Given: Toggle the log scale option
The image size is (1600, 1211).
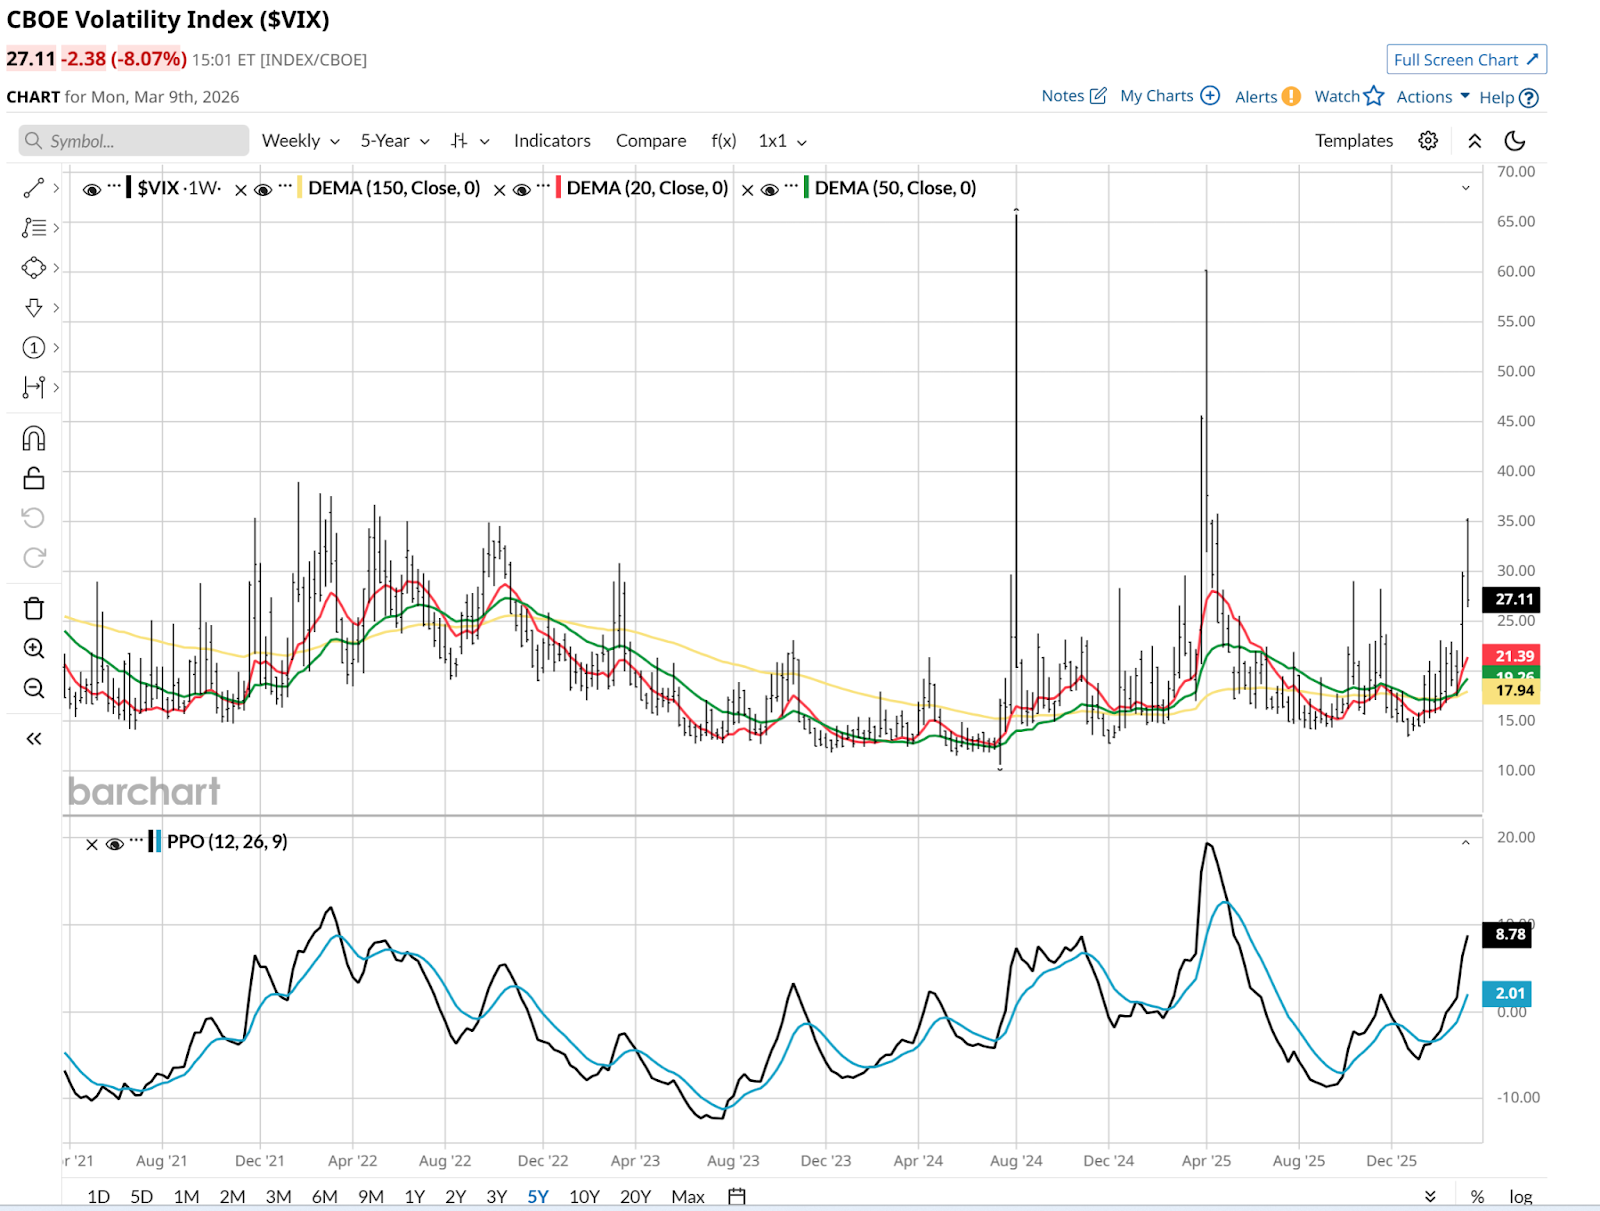Looking at the screenshot, I should (x=1520, y=1196).
